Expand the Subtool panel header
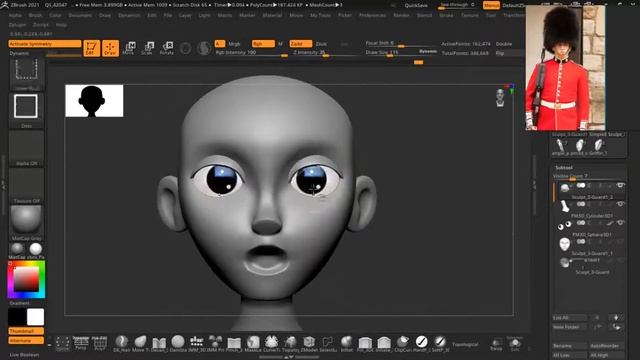 point(564,168)
